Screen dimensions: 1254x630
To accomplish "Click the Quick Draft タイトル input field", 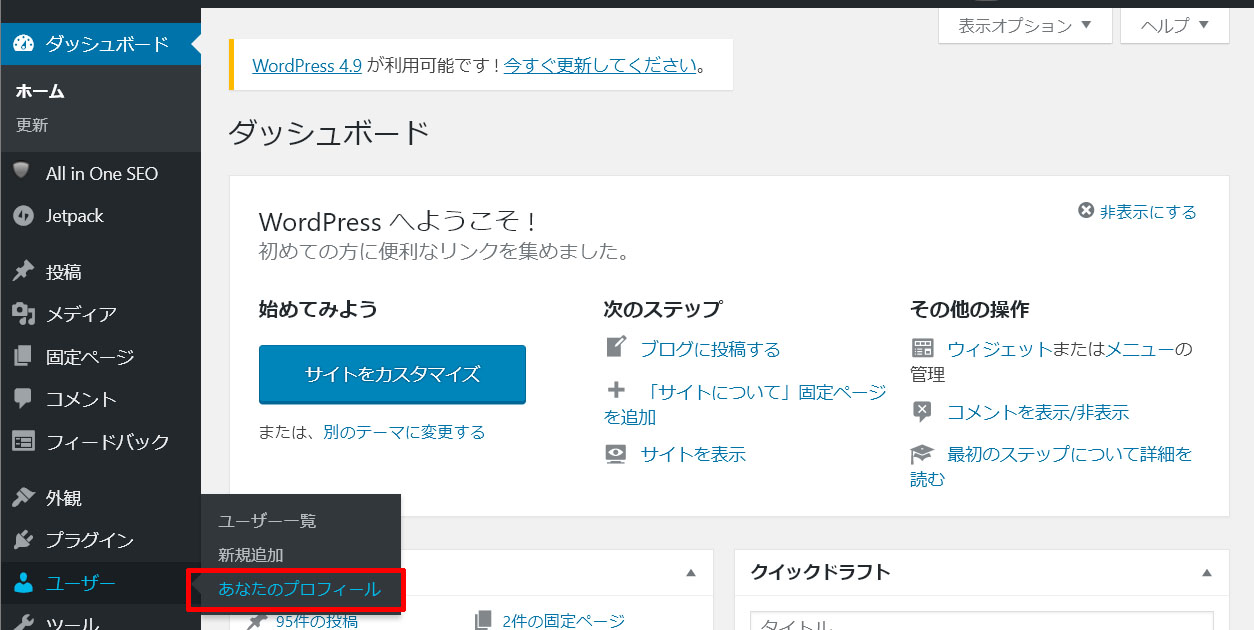I will point(981,621).
